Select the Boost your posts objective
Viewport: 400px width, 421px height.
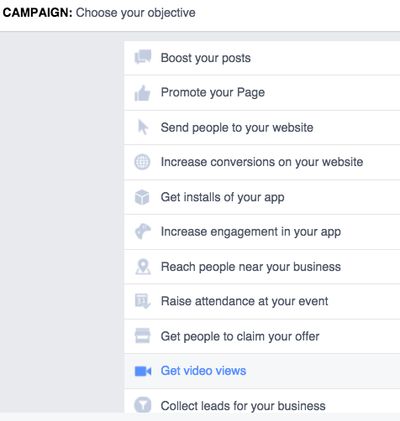point(262,58)
